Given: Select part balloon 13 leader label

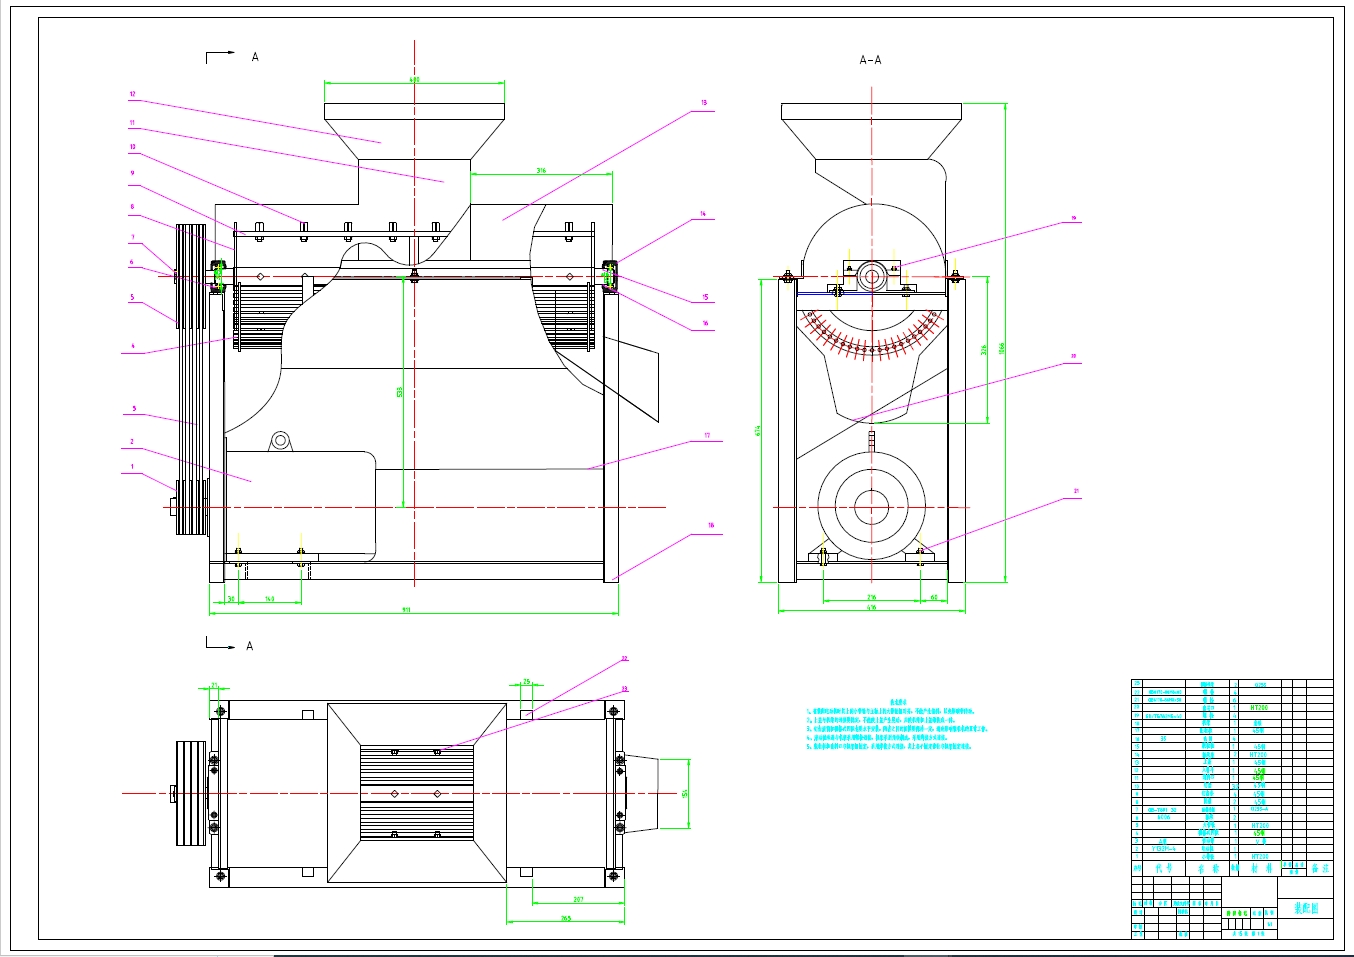Looking at the screenshot, I should click(x=704, y=102).
